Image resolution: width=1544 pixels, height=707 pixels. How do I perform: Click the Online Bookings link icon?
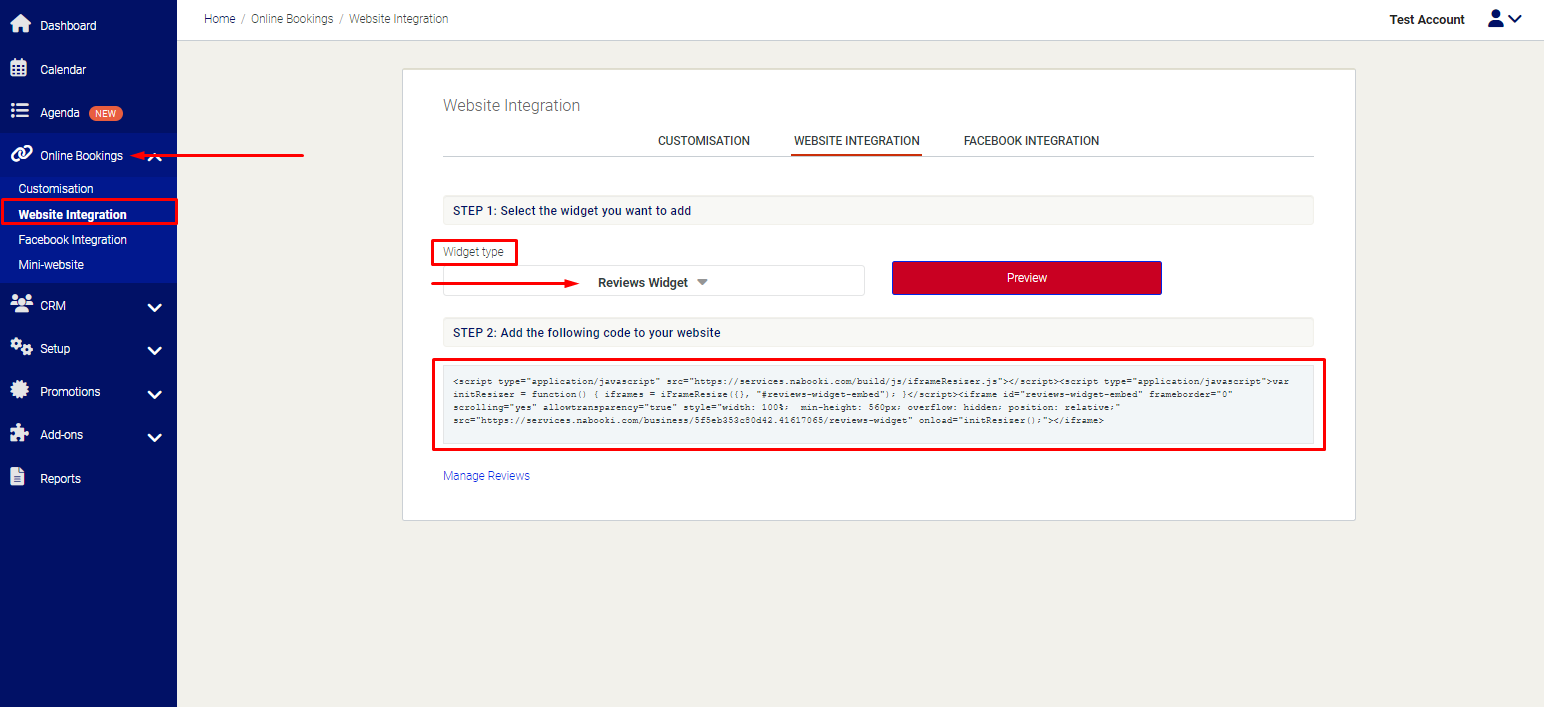[x=21, y=154]
